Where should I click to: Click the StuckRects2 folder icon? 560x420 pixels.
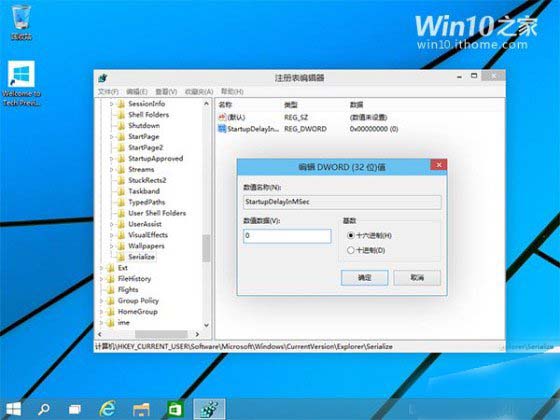click(x=121, y=180)
